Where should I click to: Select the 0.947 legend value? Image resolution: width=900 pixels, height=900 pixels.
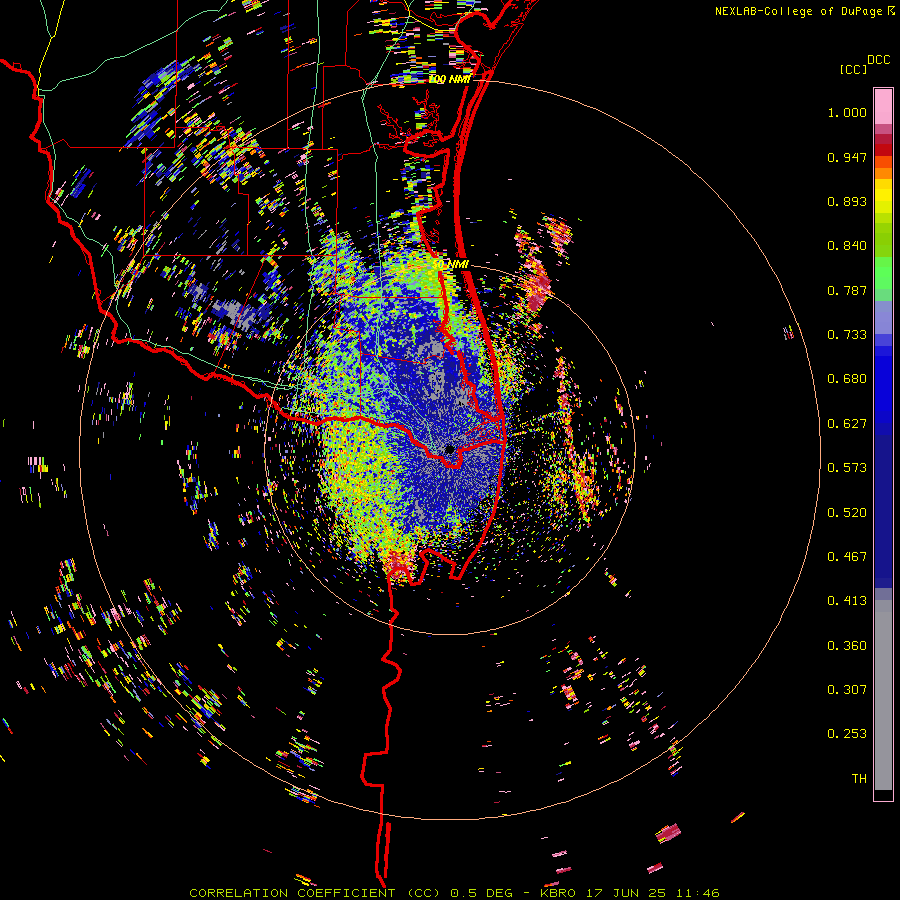point(847,157)
